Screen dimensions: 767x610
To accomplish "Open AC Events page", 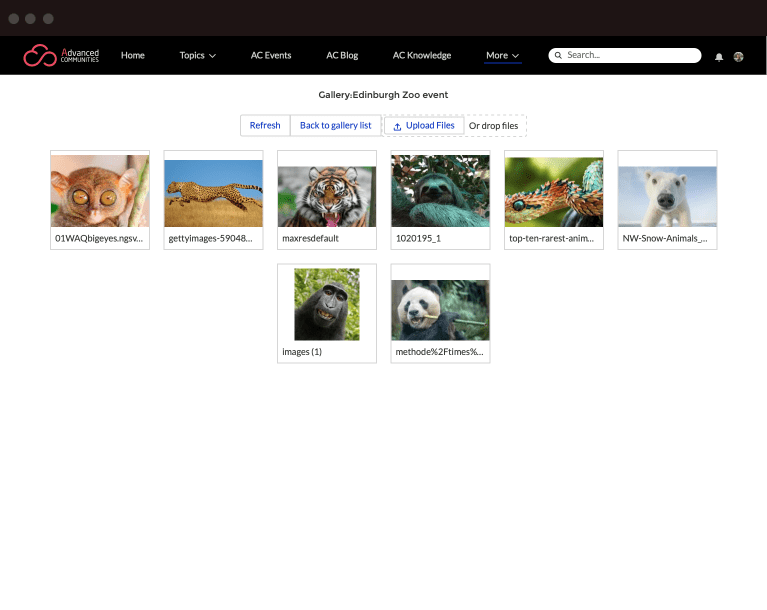I will pyautogui.click(x=271, y=55).
